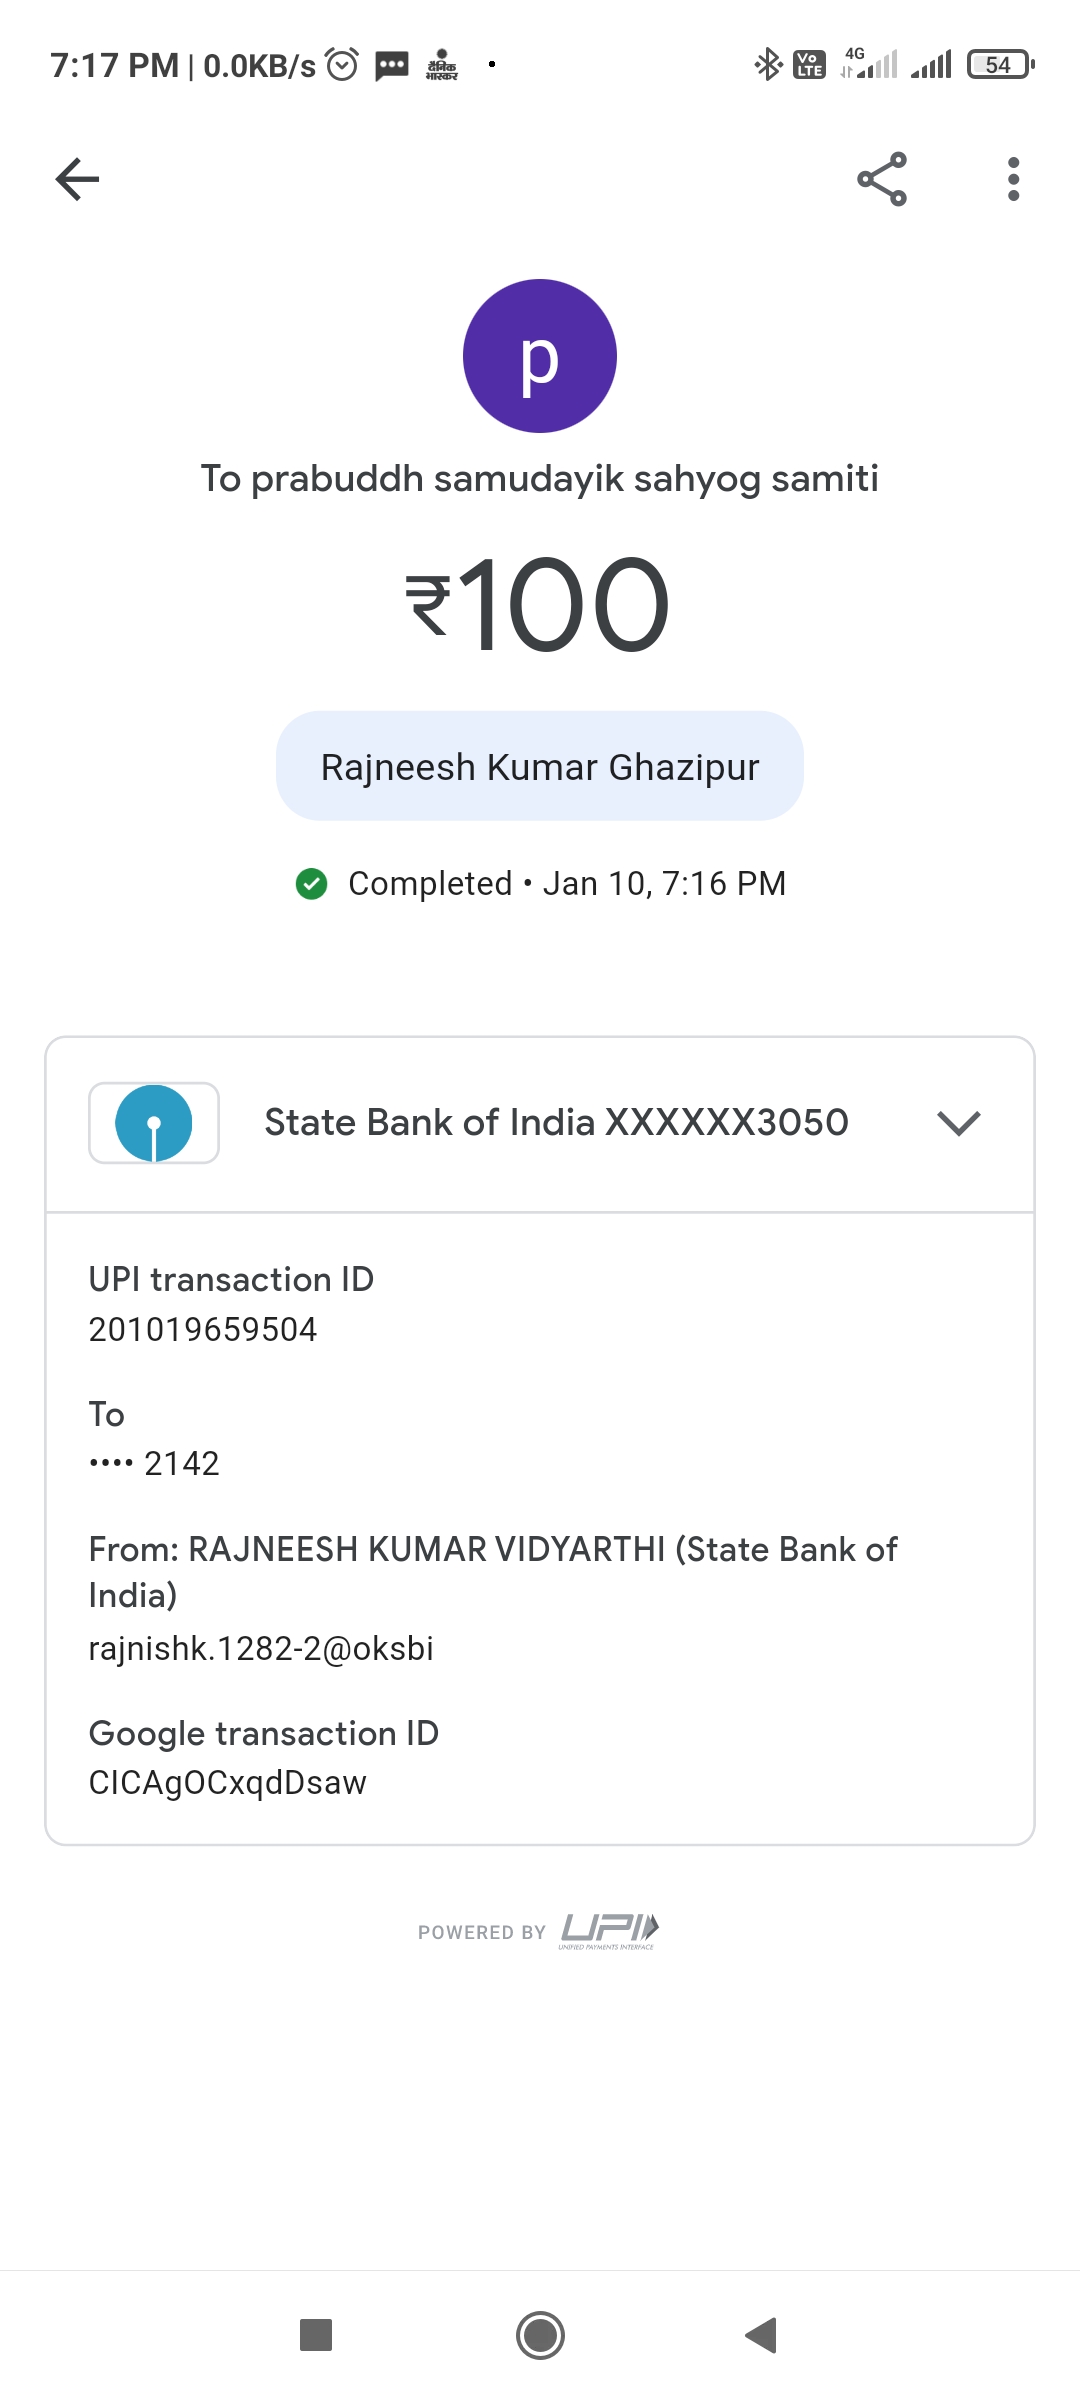Tap the Google transaction ID value

(228, 1783)
